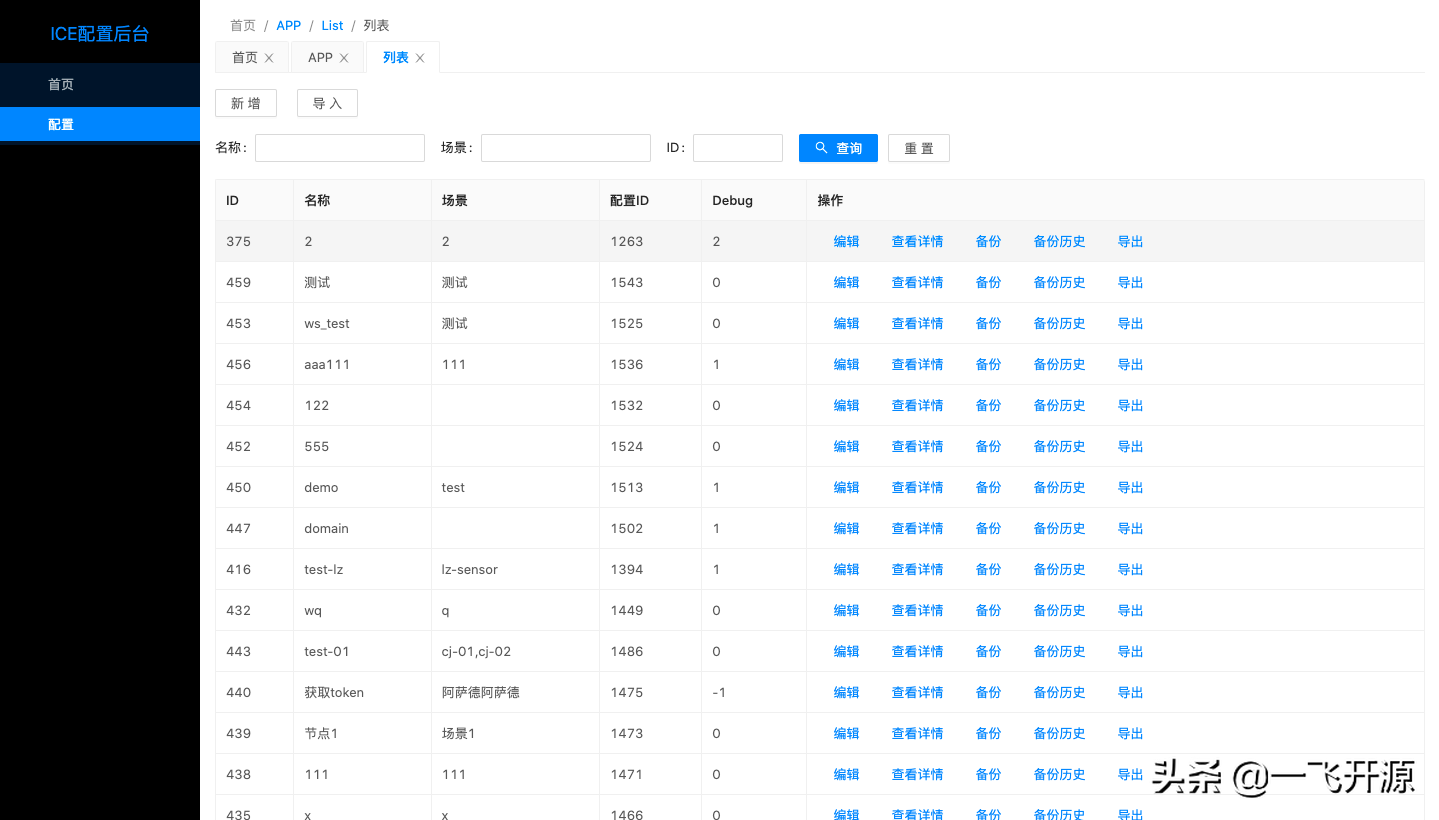Select 配置 in the sidebar
1439x820 pixels.
[100, 124]
